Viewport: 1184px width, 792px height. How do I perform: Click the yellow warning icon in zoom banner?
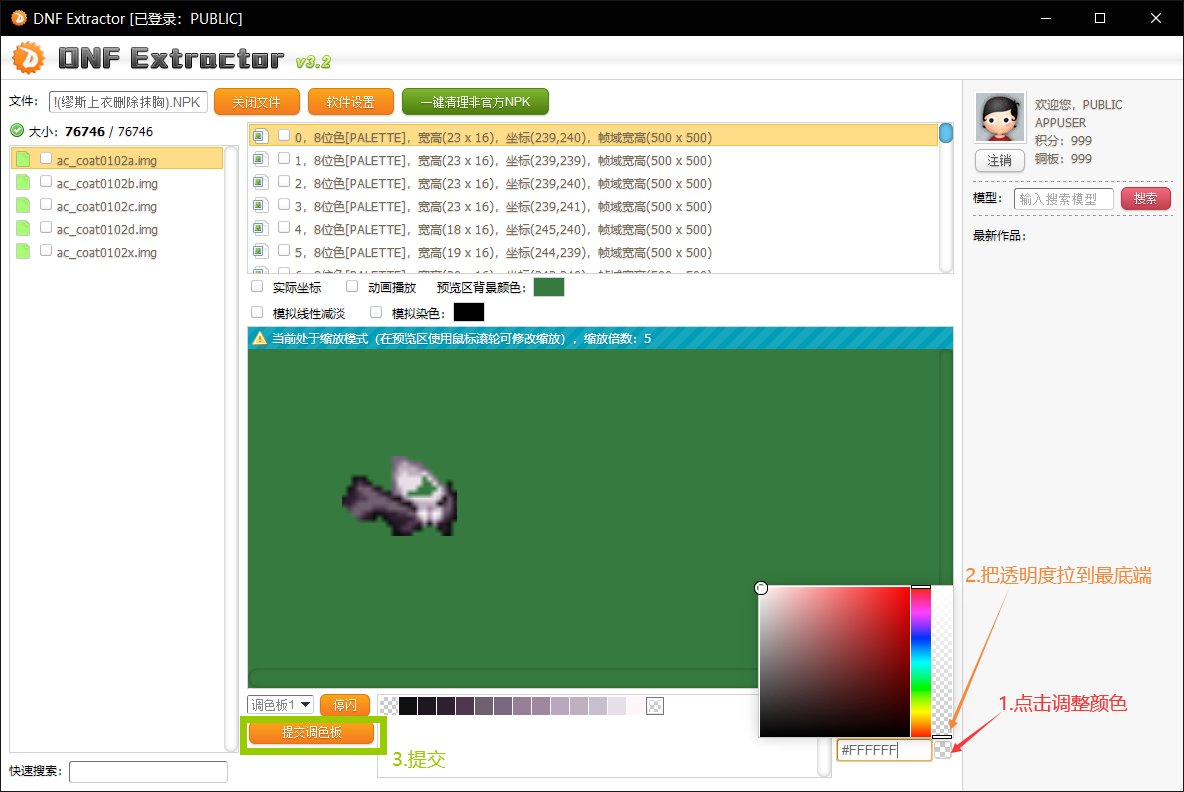[260, 338]
